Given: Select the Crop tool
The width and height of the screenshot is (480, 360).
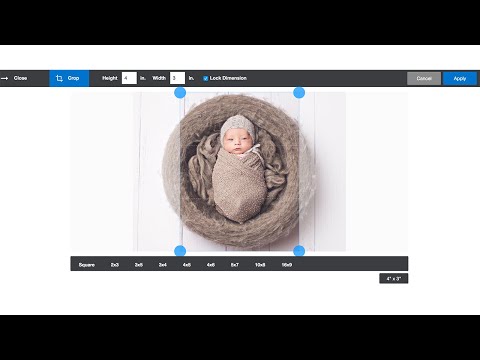Looking at the screenshot, I should pos(69,78).
